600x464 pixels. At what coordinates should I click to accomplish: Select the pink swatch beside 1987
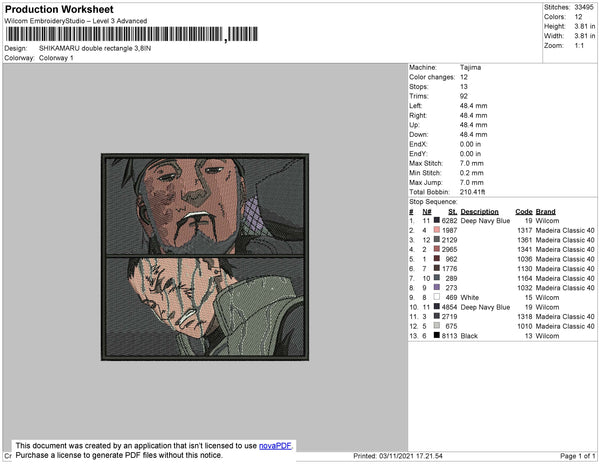pyautogui.click(x=437, y=230)
